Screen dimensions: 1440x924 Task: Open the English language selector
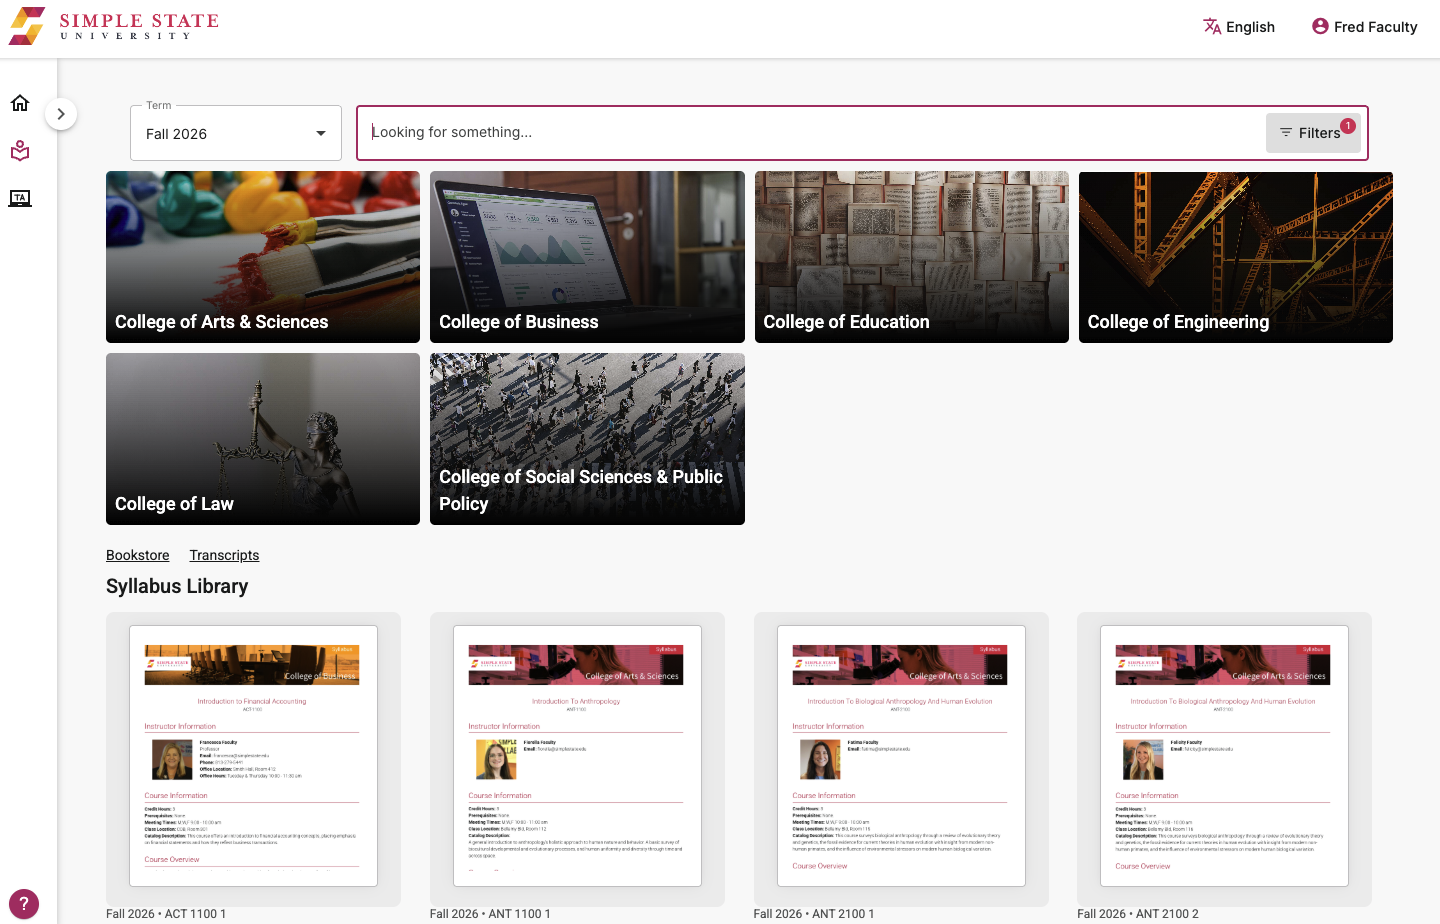(1239, 27)
